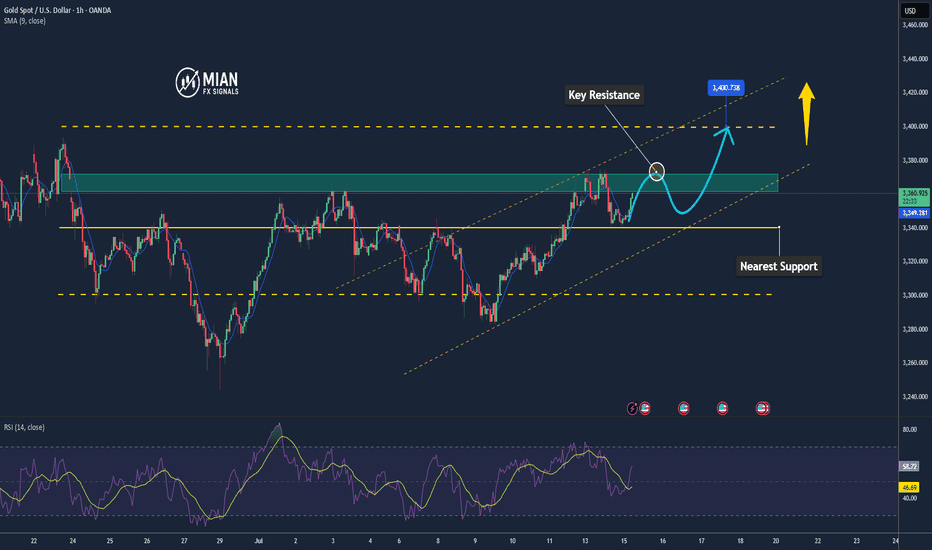Click price scale value 3,320.000

coord(915,262)
